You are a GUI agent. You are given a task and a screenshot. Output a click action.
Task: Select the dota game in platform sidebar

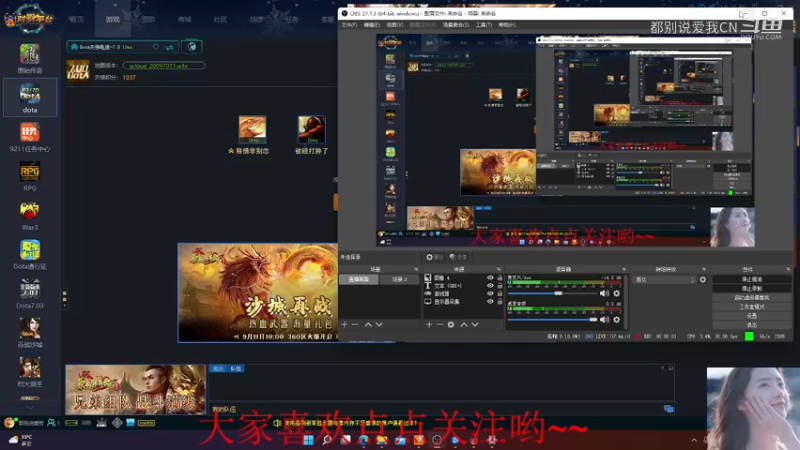(30, 97)
